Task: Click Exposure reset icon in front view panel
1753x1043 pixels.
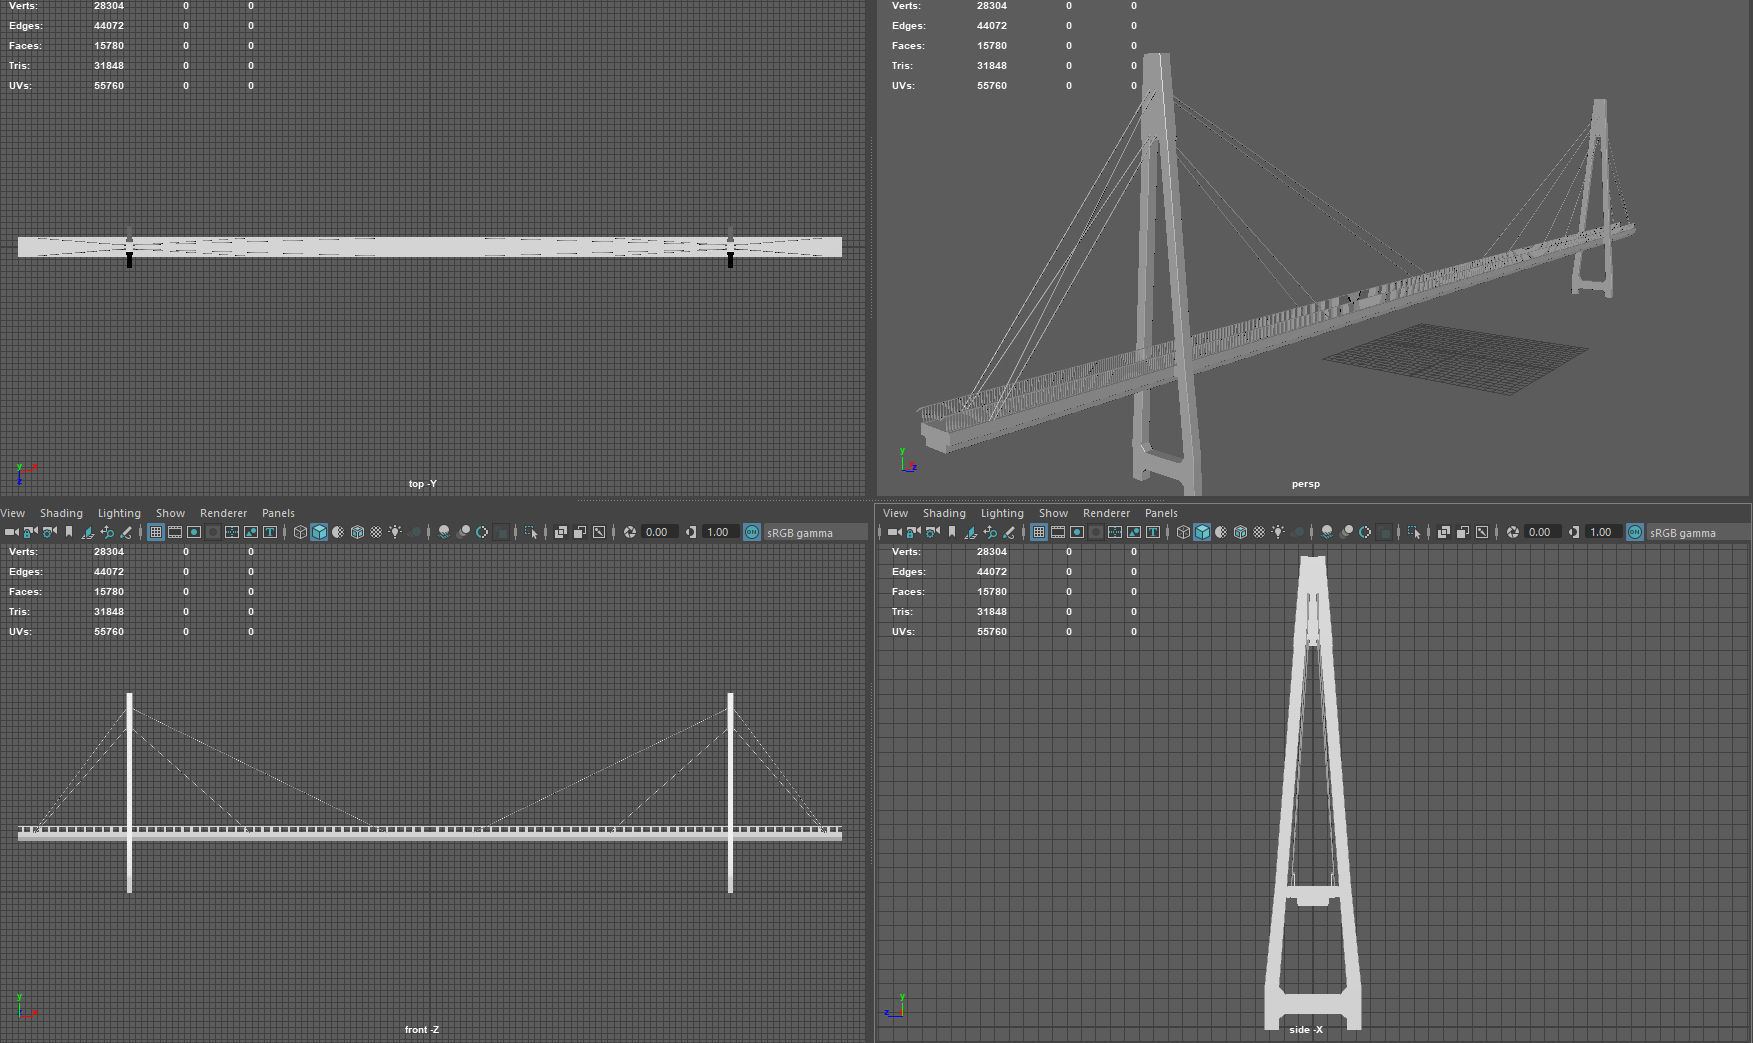Action: [630, 532]
